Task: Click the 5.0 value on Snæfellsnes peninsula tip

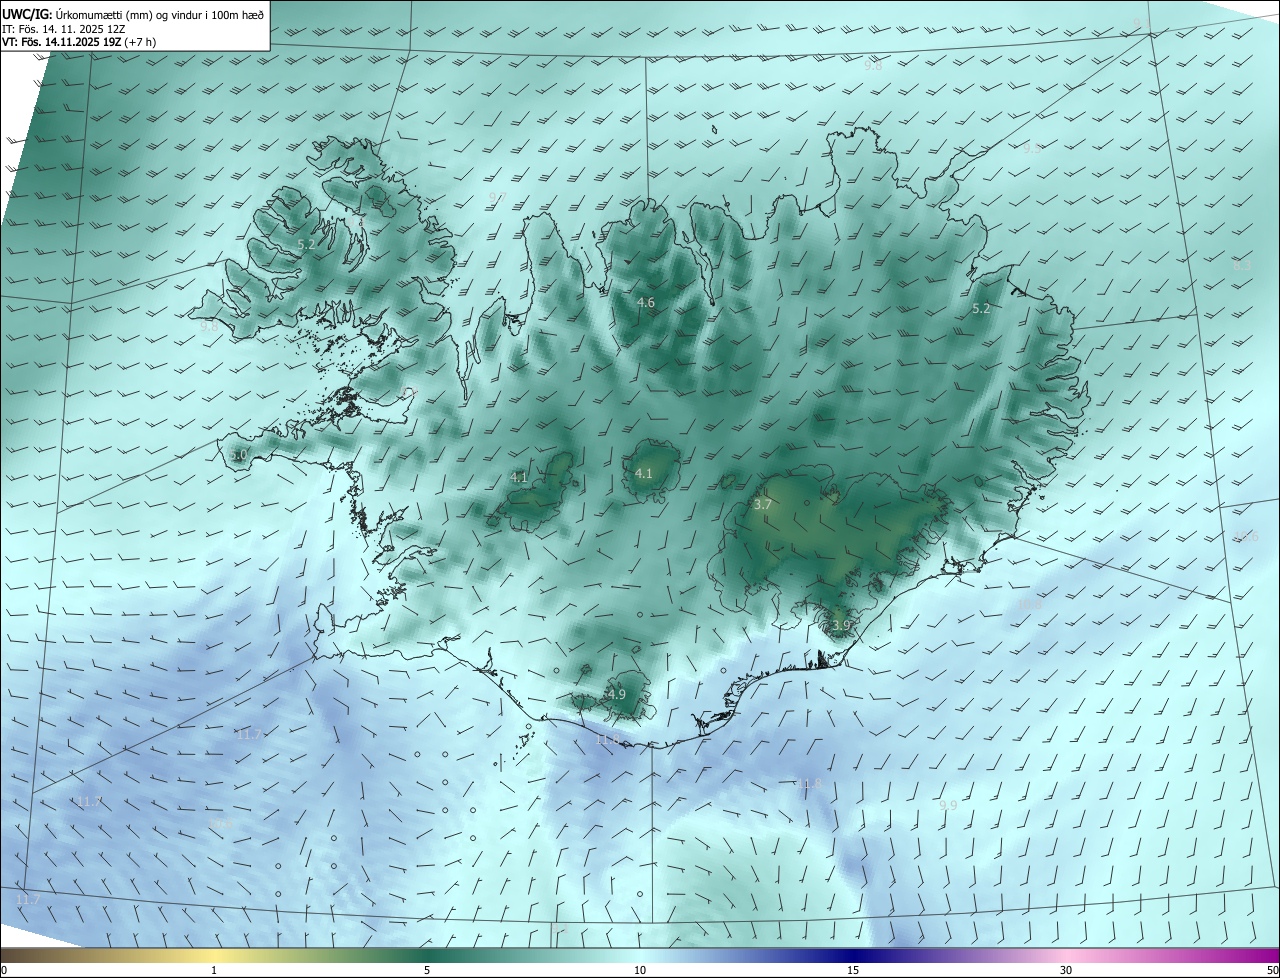Action: 237,454
